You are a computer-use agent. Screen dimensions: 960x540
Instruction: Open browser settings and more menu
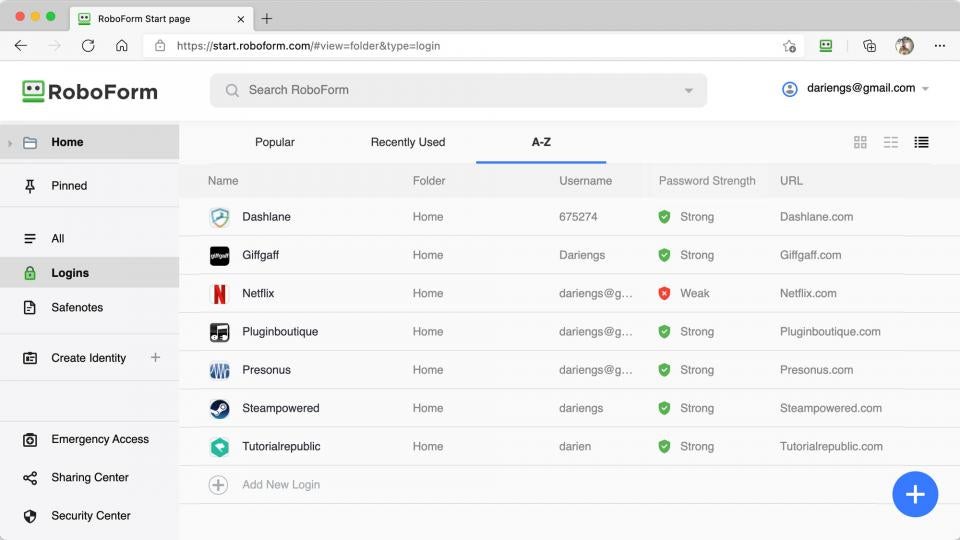click(x=940, y=46)
